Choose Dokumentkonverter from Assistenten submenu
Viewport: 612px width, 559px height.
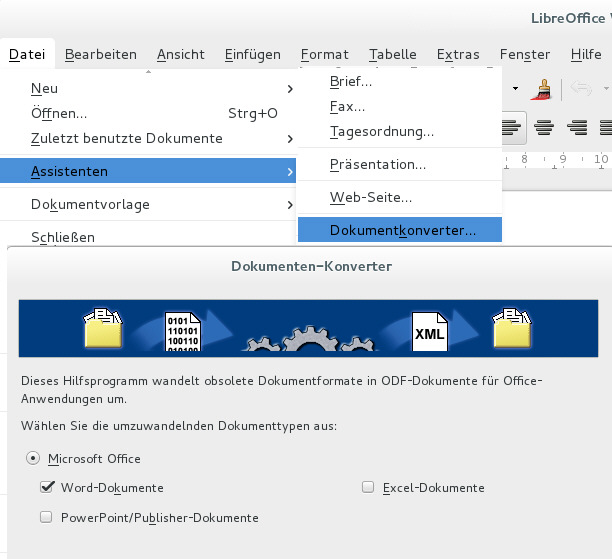(402, 230)
